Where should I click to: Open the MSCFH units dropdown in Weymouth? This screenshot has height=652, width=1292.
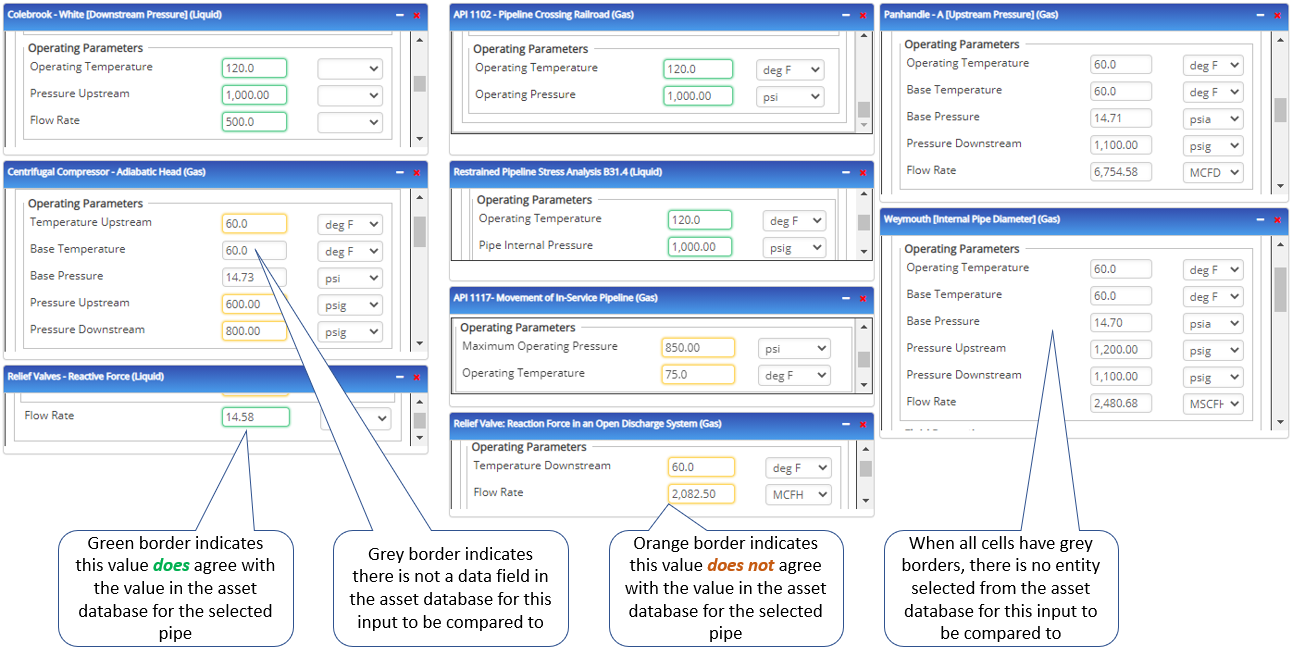click(x=1213, y=403)
